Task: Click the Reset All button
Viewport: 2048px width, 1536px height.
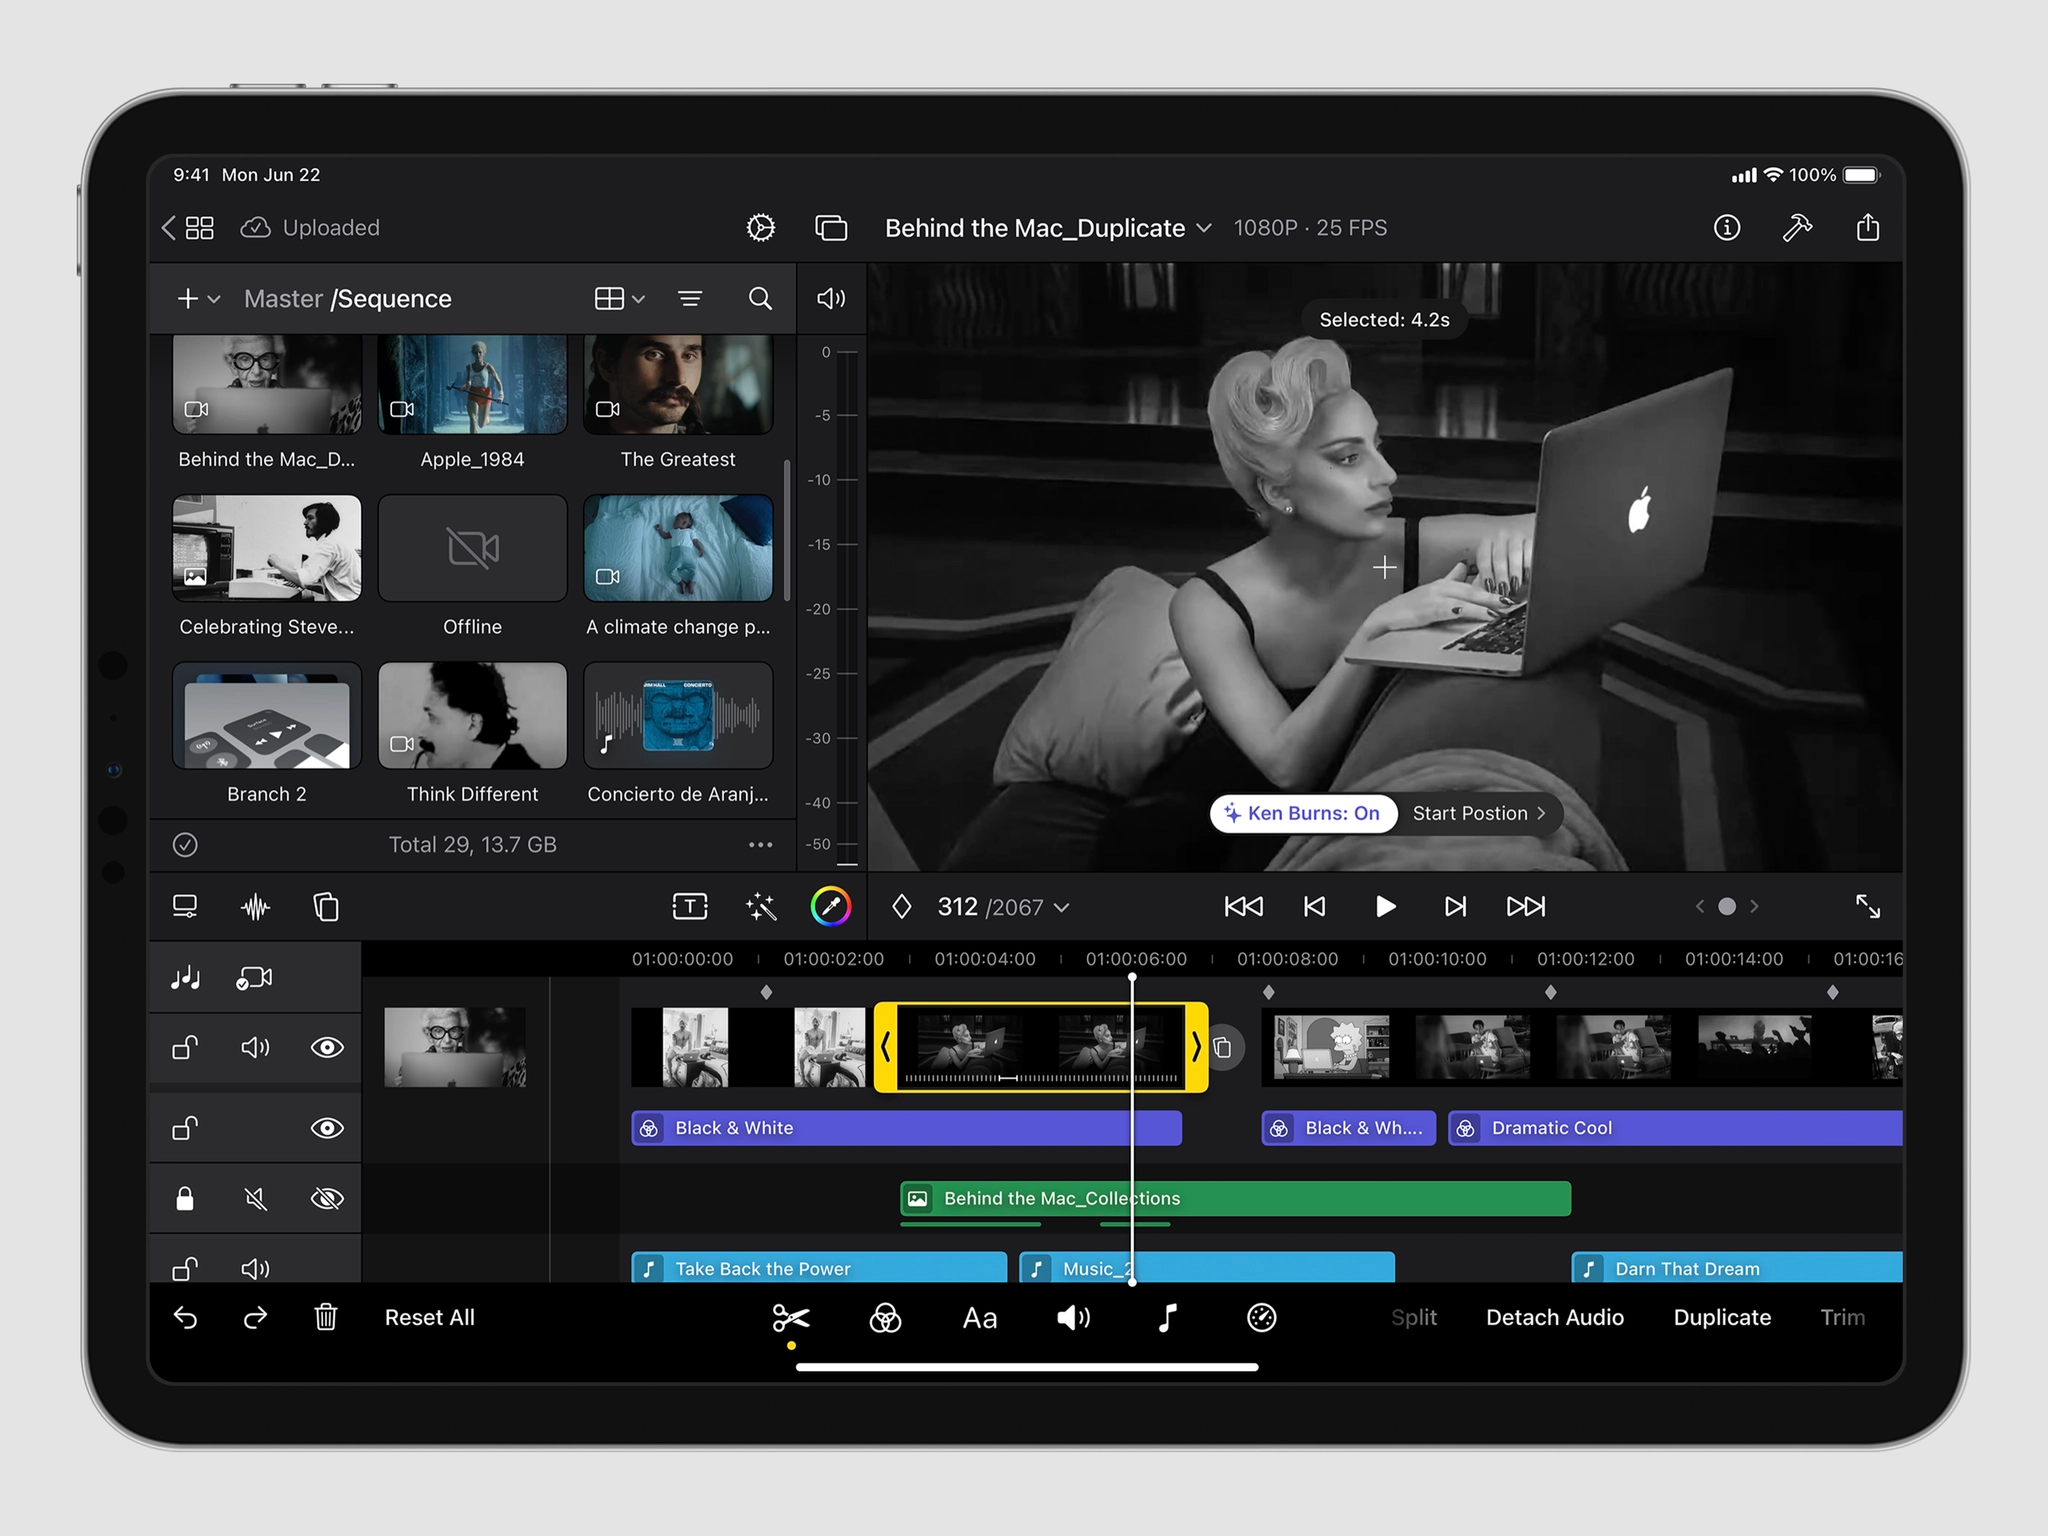Action: [x=429, y=1318]
